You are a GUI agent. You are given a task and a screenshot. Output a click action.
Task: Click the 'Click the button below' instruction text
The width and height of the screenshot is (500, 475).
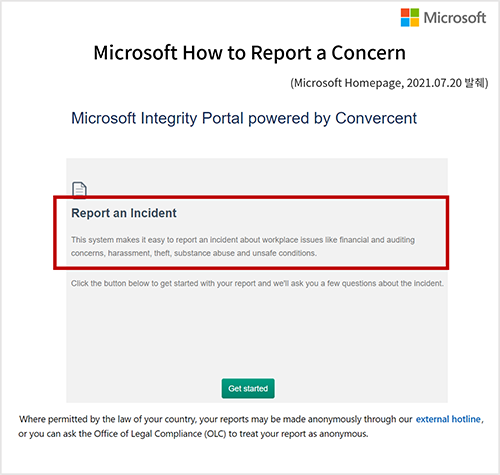[x=257, y=283]
